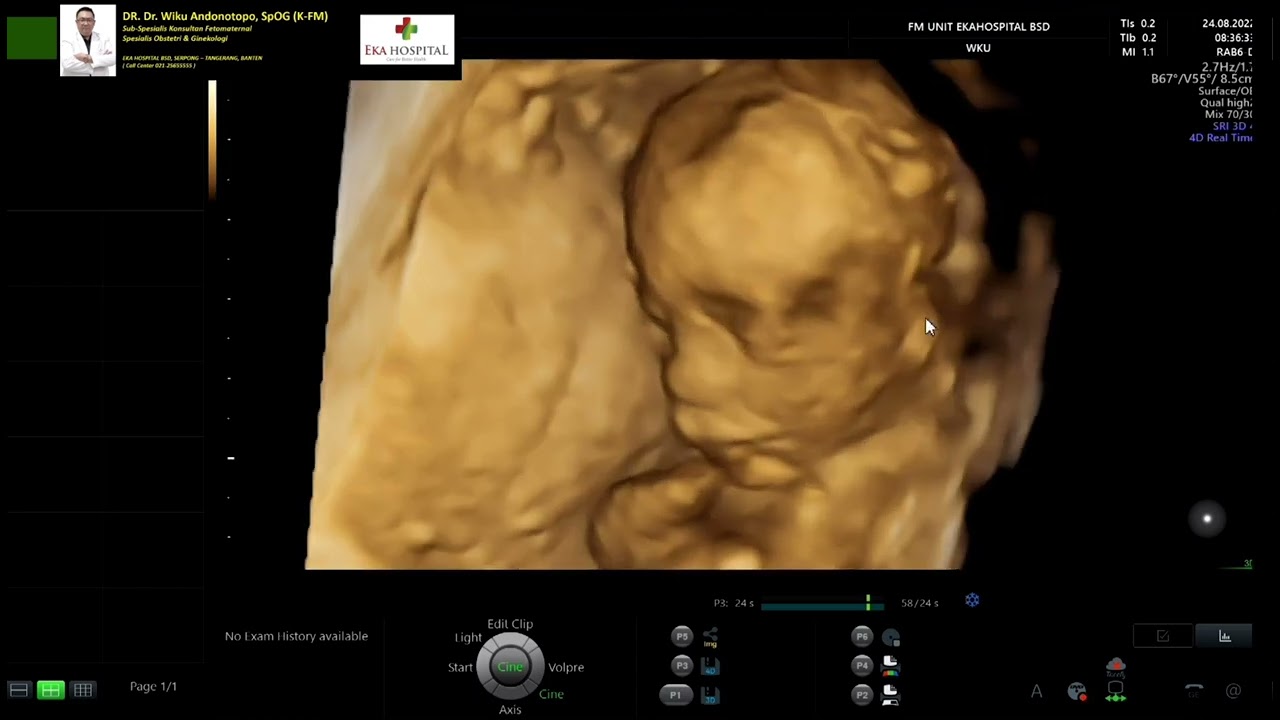Click the doctor's portrait photo
The image size is (1280, 720).
tap(88, 40)
